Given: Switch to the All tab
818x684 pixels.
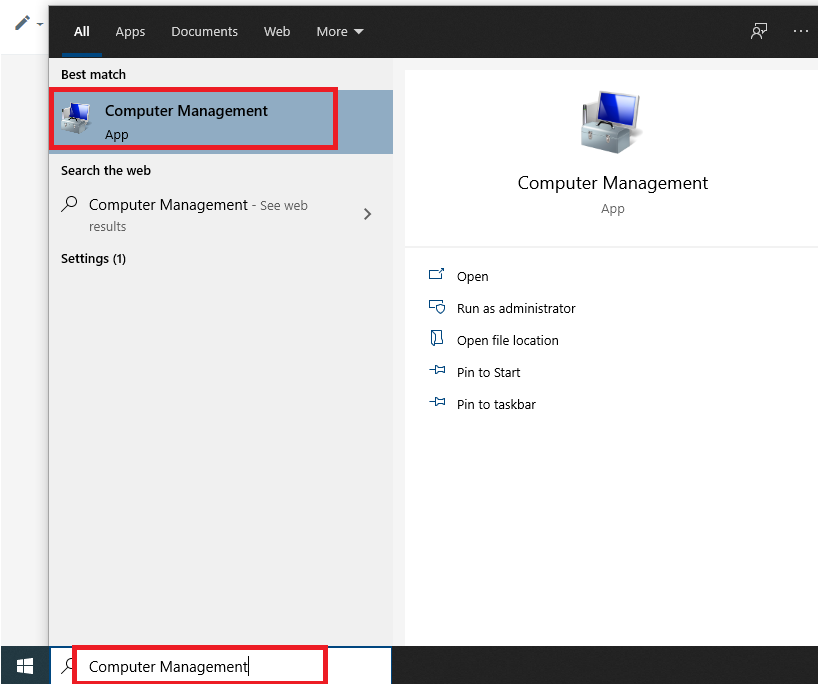Looking at the screenshot, I should click(81, 31).
